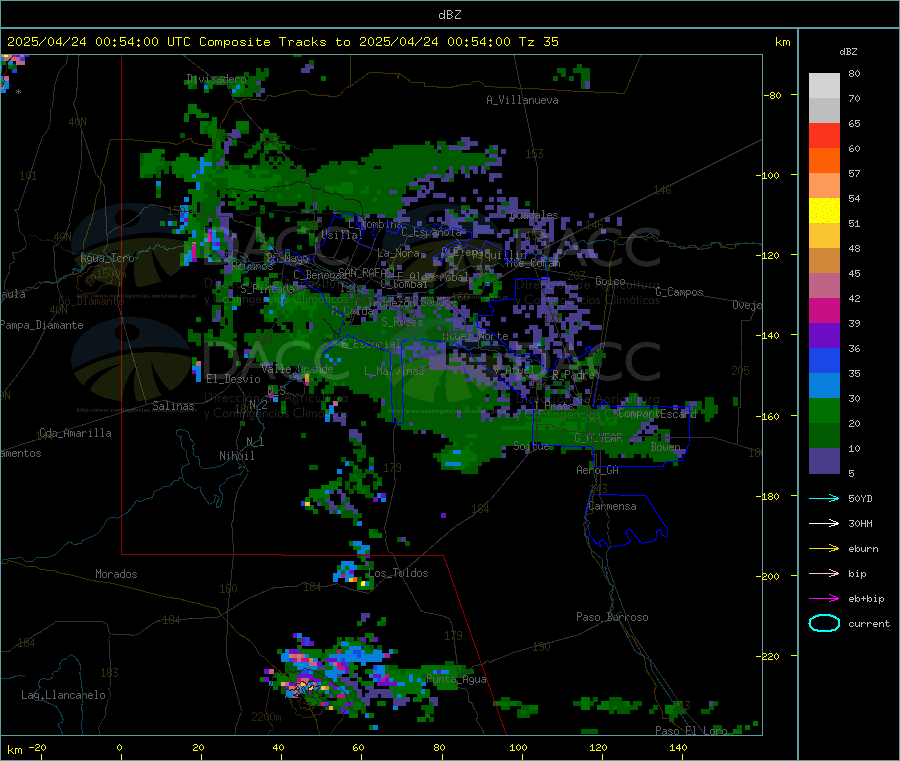The width and height of the screenshot is (900, 761).
Task: Click the cyan 'current' ellipse legend symbol
Action: (x=824, y=623)
